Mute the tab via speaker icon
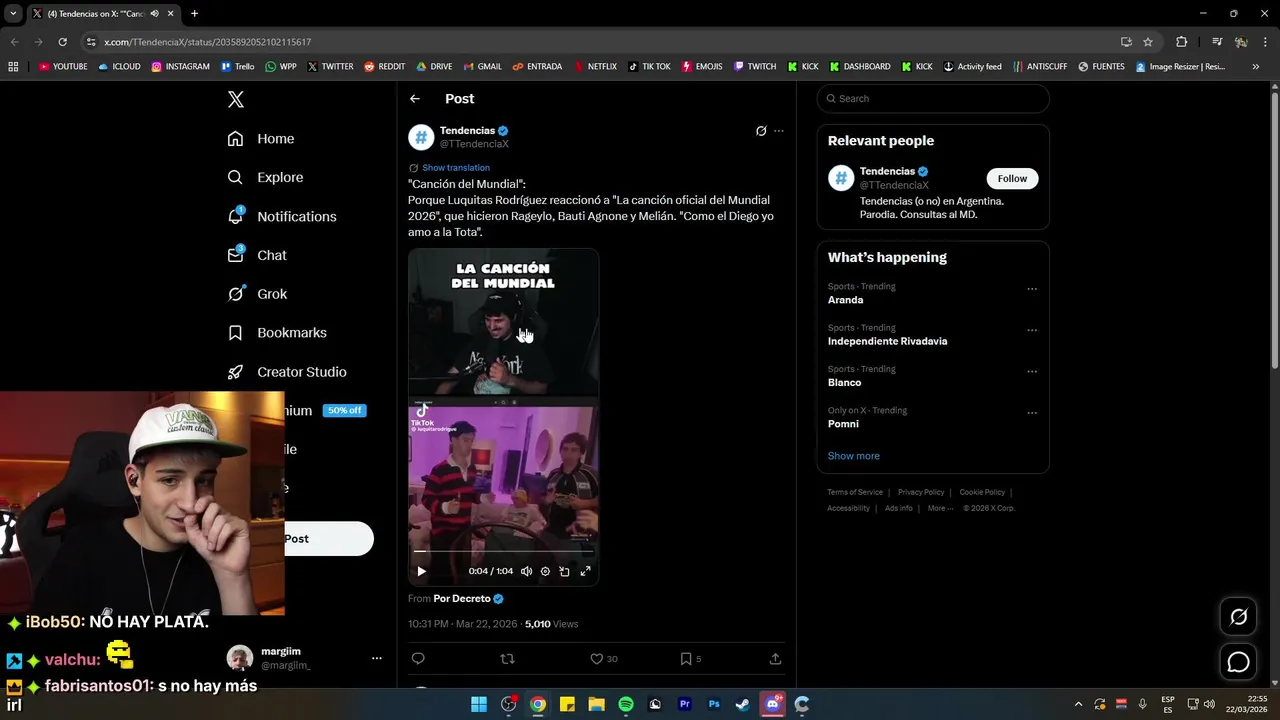 154,14
